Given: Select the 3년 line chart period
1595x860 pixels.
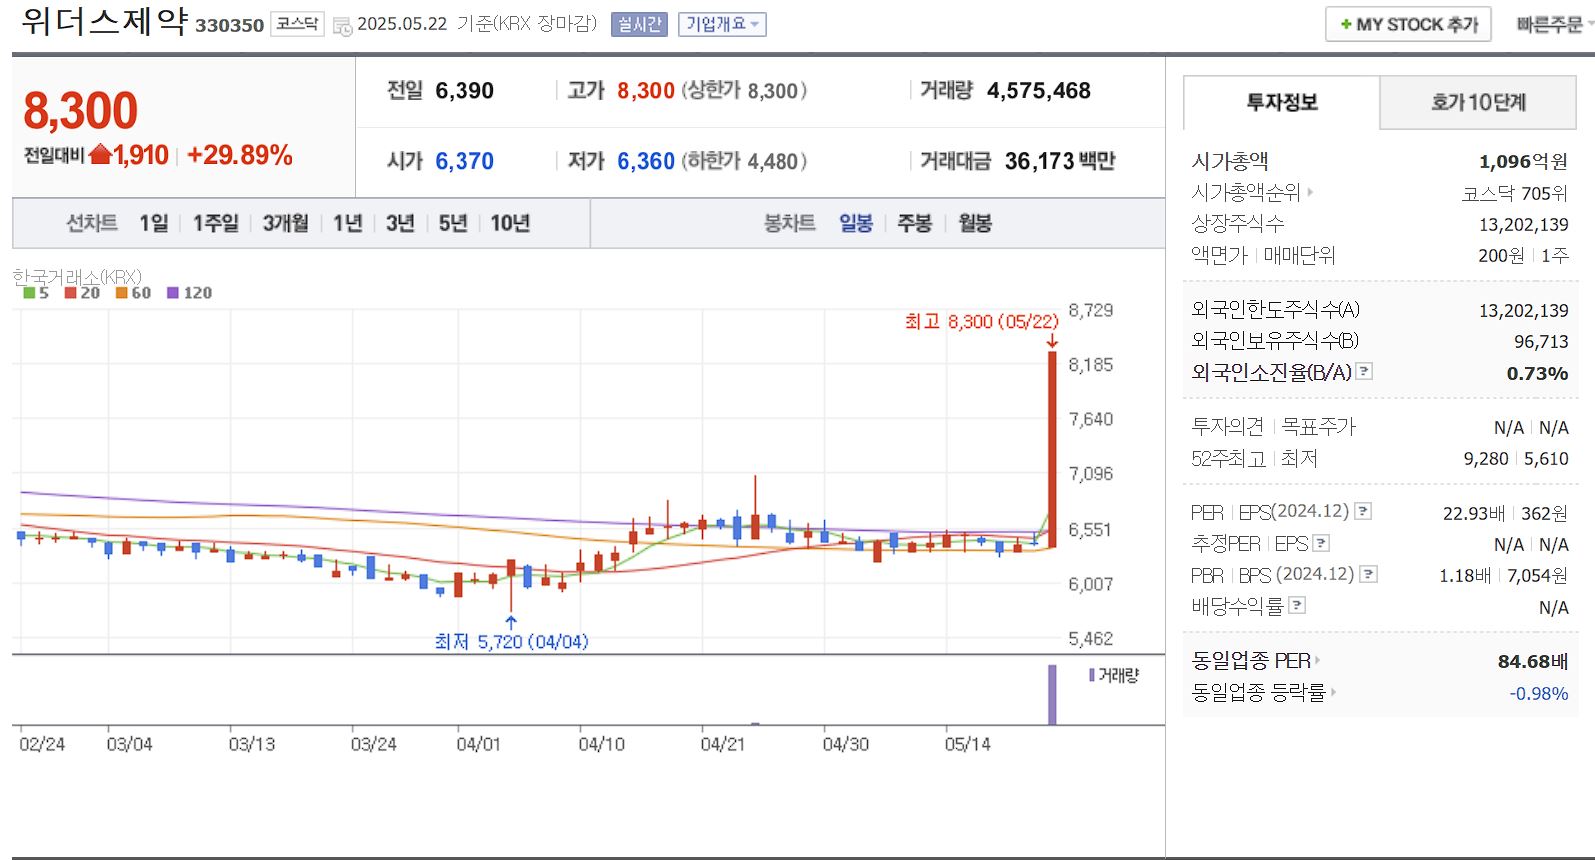Looking at the screenshot, I should coord(400,223).
